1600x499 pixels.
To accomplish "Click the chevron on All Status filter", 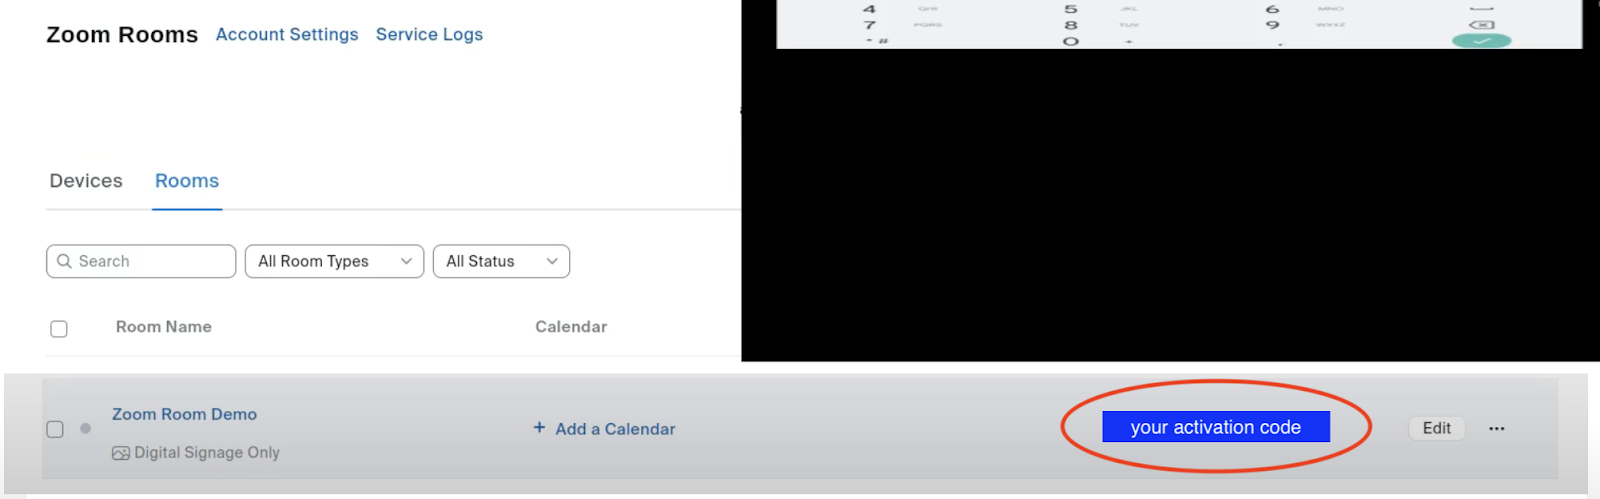I will point(552,261).
